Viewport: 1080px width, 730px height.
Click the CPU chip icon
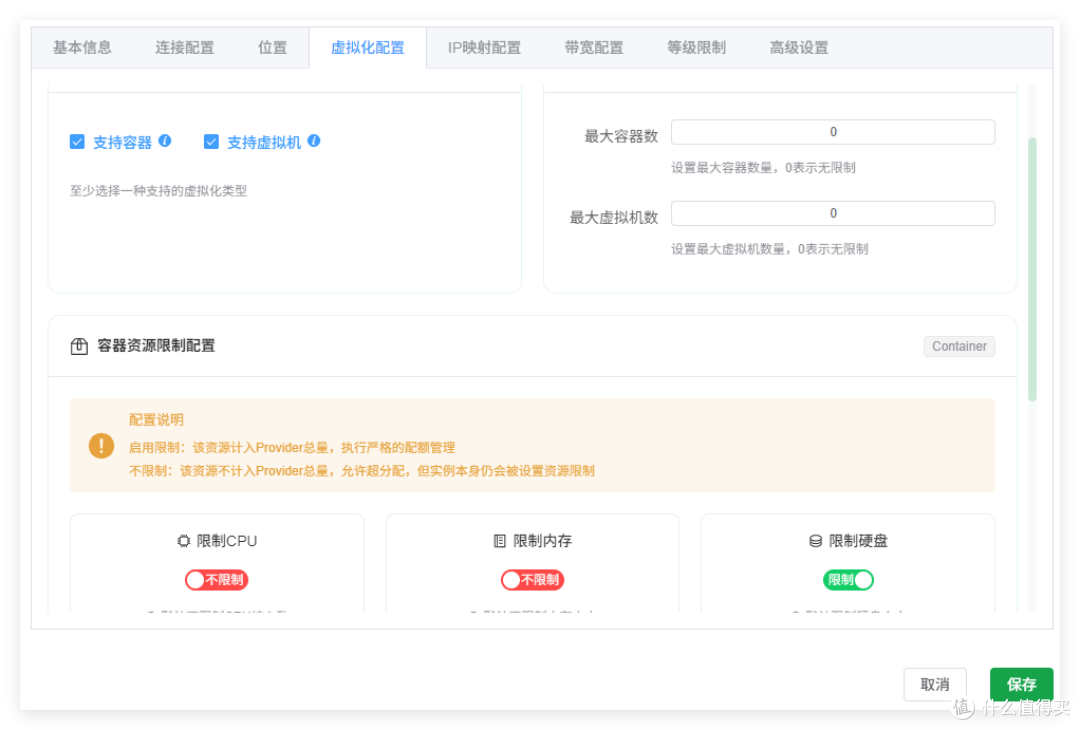pos(183,541)
